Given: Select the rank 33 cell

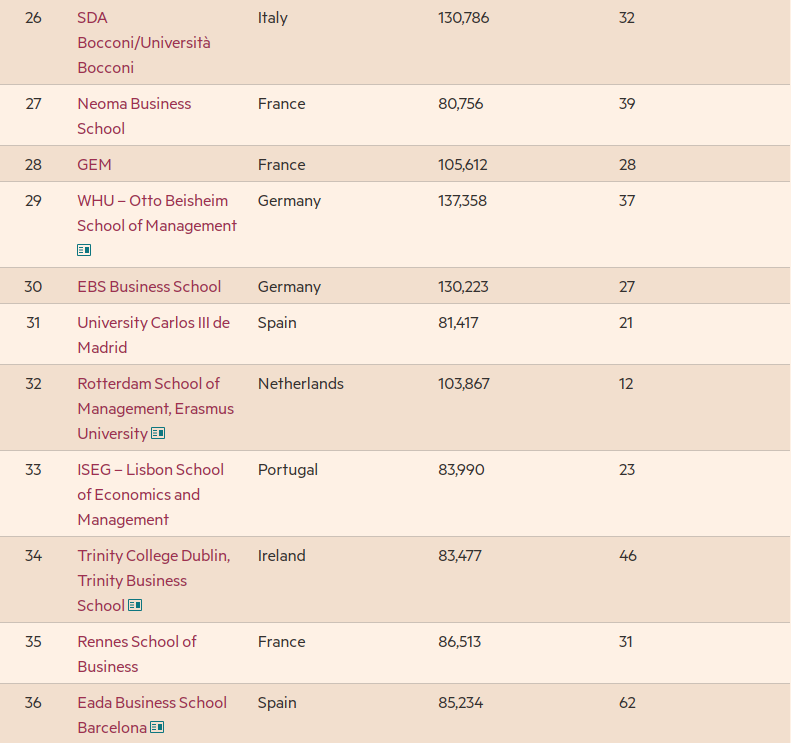Looking at the screenshot, I should (33, 470).
